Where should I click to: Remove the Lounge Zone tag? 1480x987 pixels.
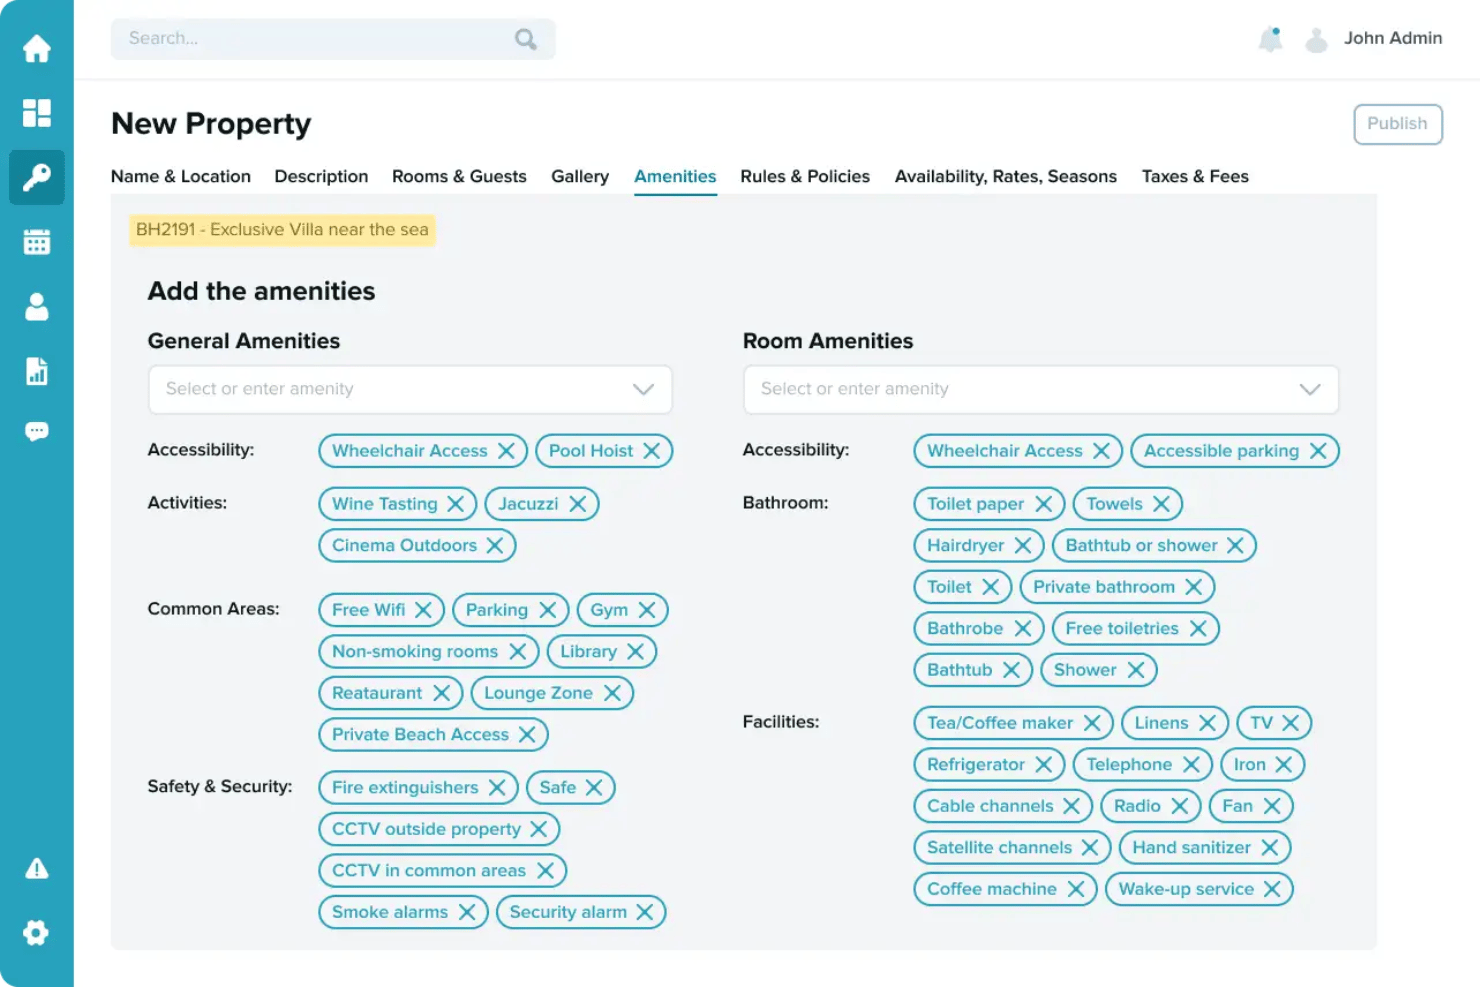coord(612,693)
